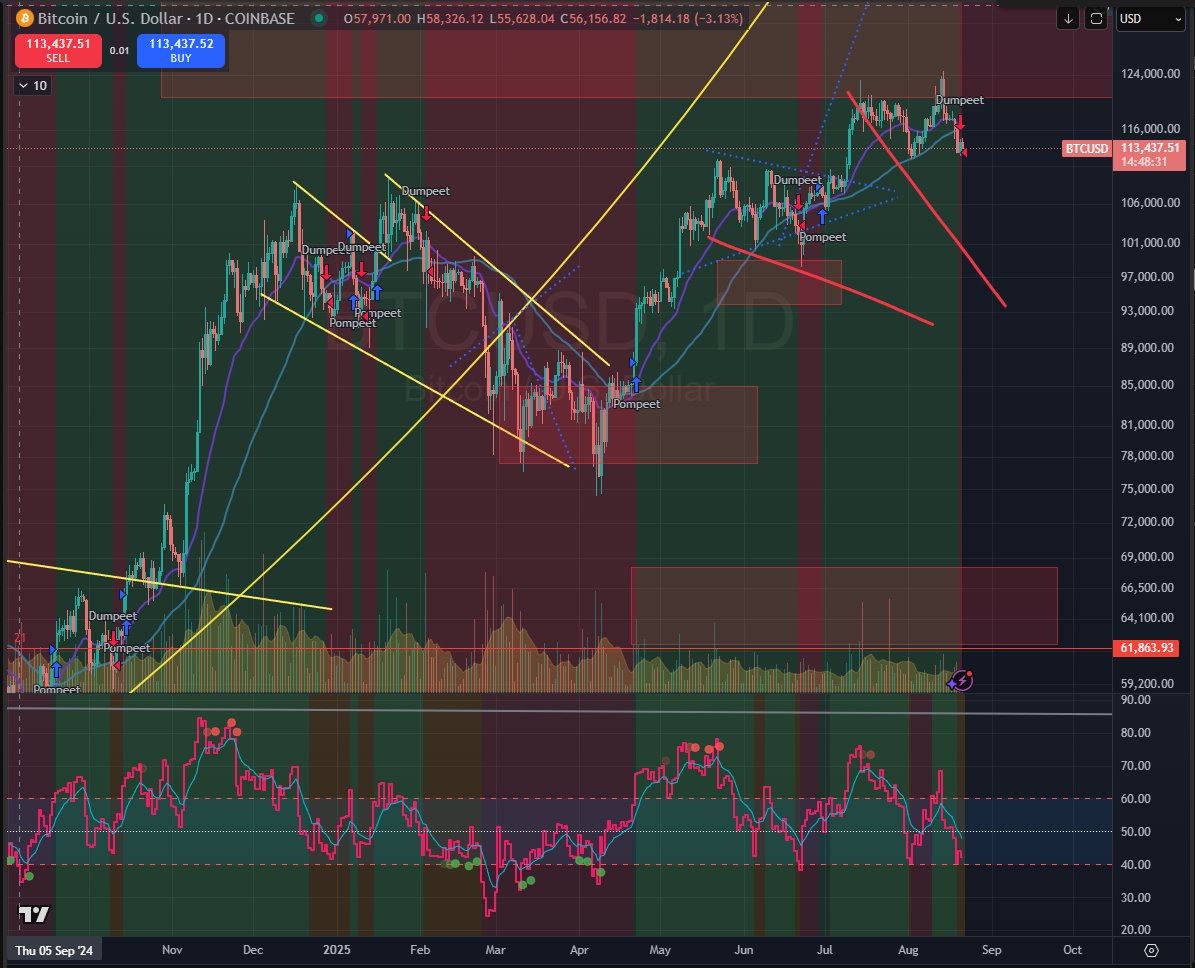Click the down-arrow scroll button at top right
Screen dimensions: 1195x968
(x=1068, y=19)
